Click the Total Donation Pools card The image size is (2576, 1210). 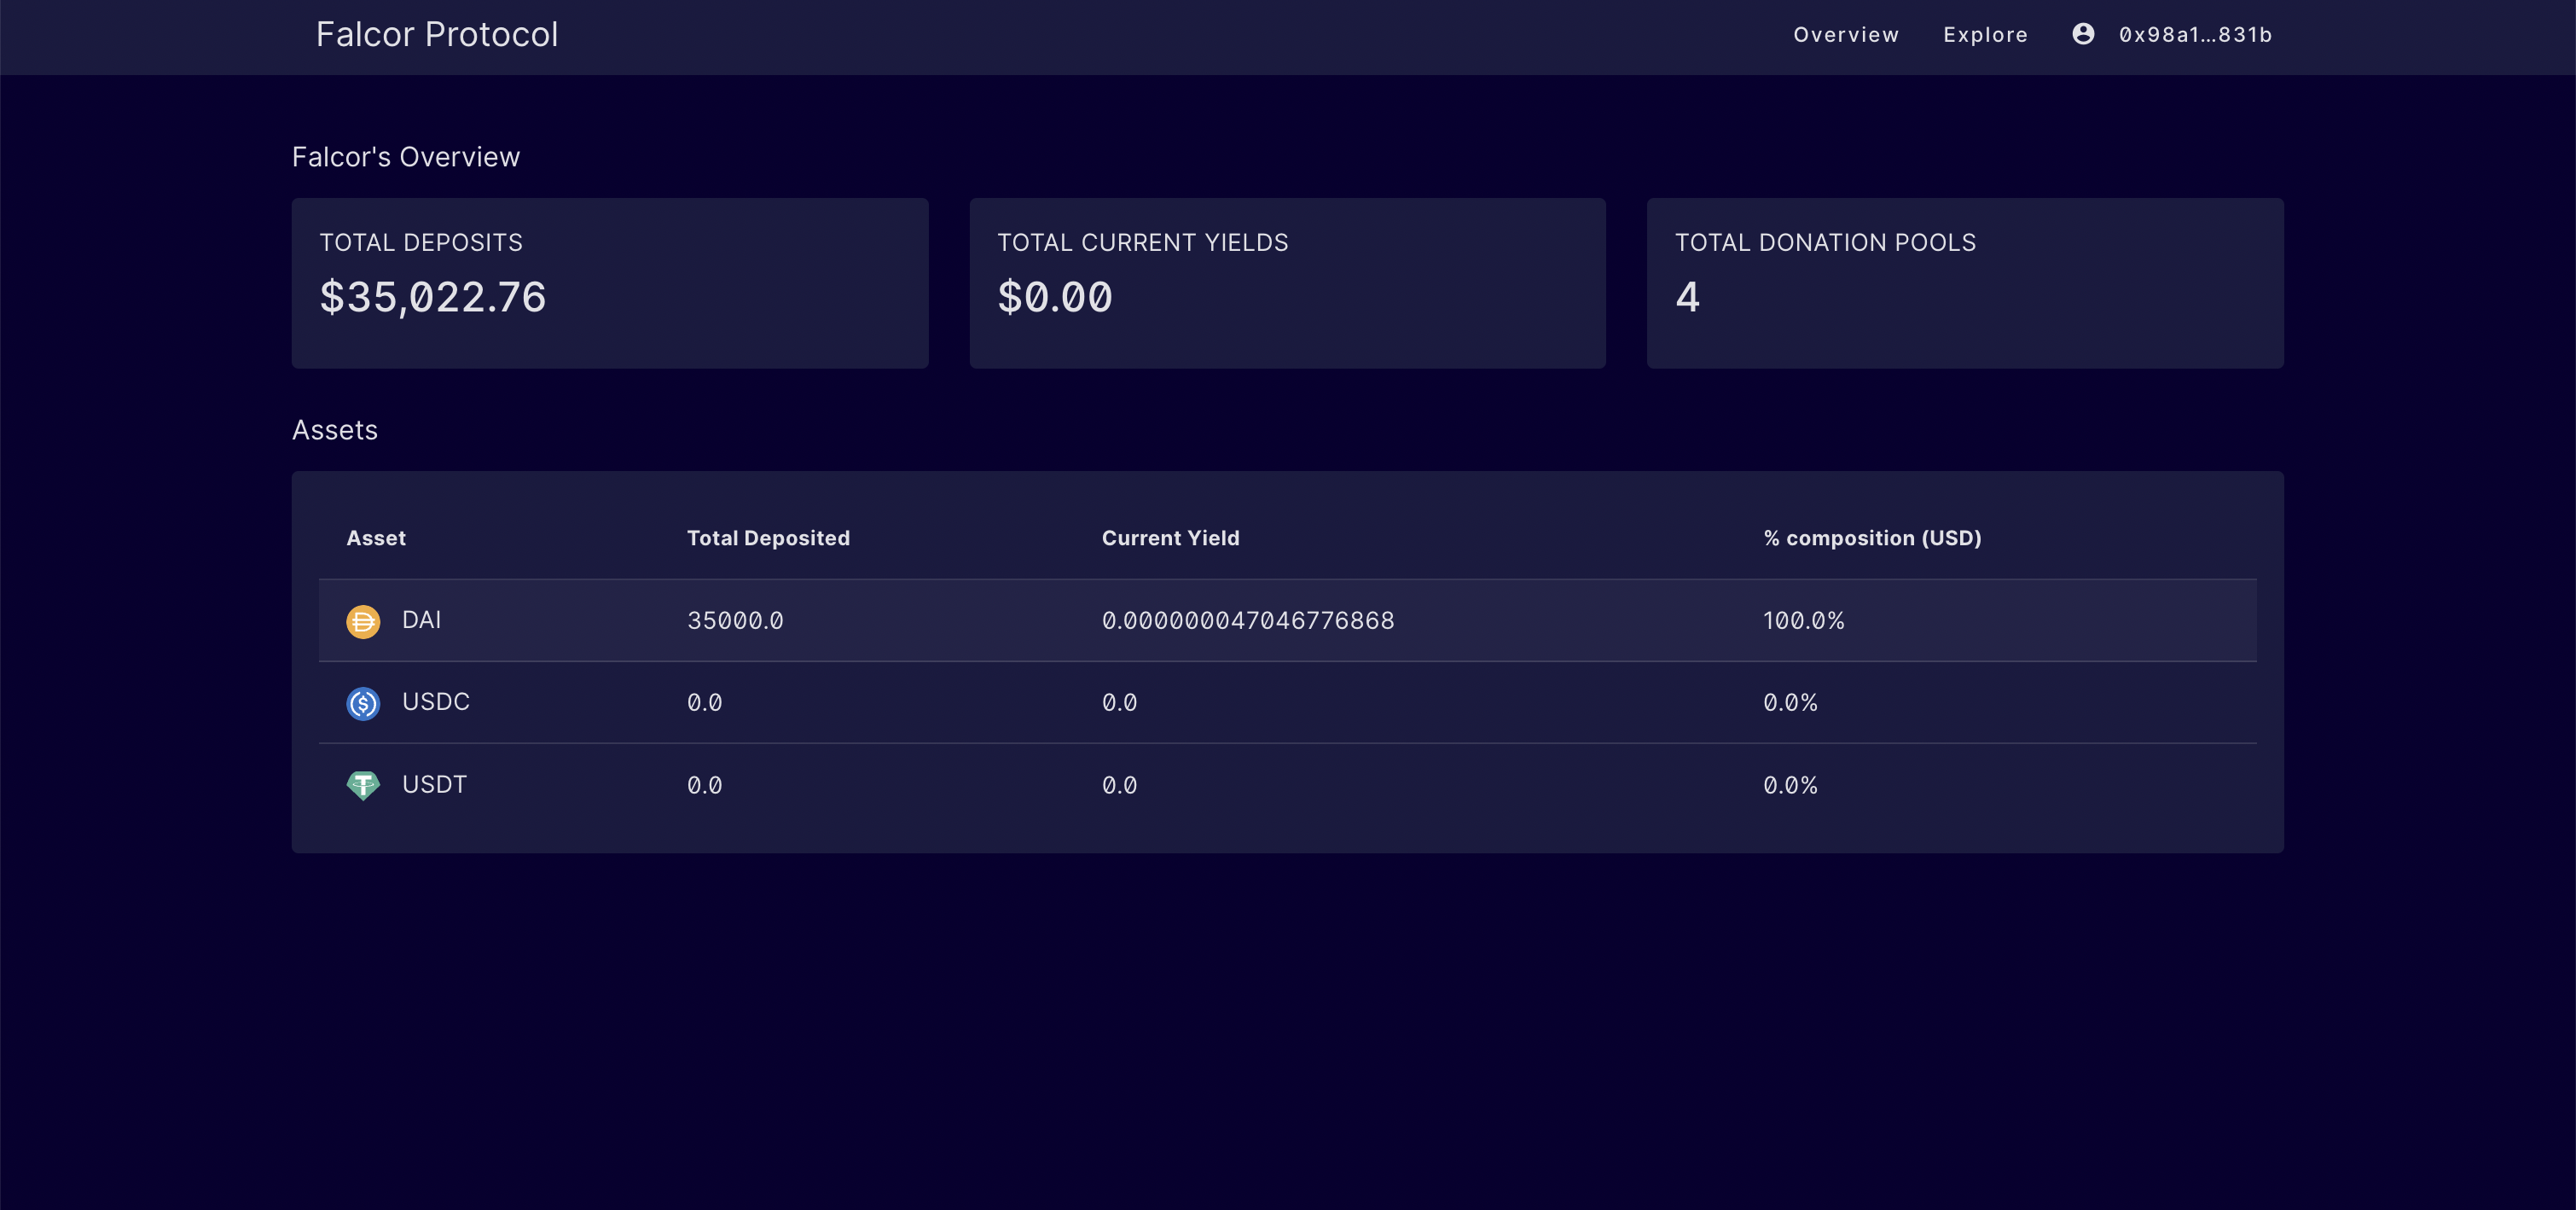pyautogui.click(x=1964, y=283)
